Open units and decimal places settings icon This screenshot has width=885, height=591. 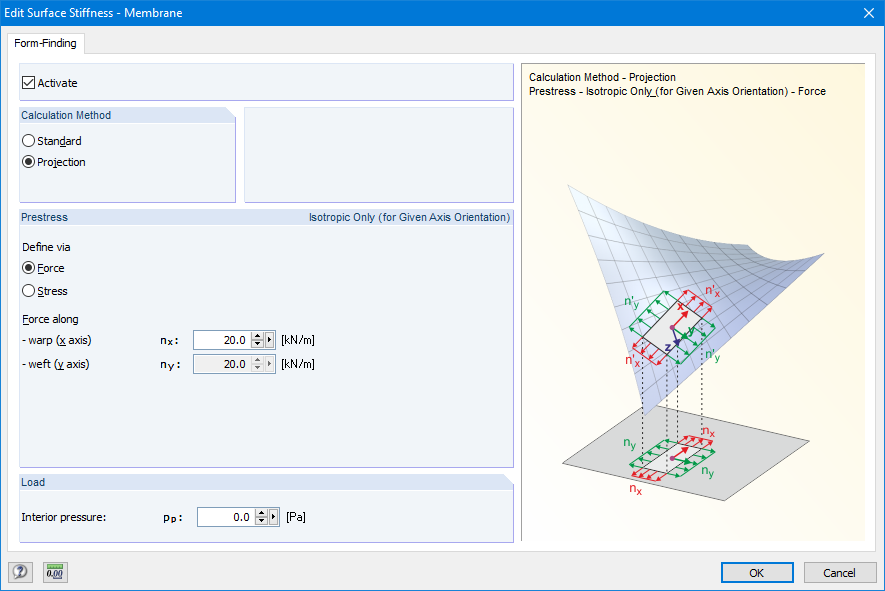pyautogui.click(x=55, y=572)
